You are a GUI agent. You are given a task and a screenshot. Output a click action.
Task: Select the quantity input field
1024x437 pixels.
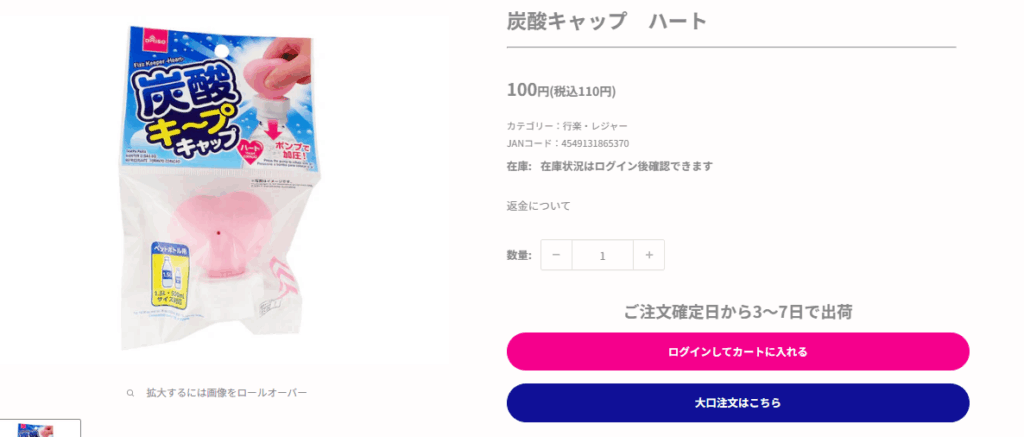coord(603,255)
